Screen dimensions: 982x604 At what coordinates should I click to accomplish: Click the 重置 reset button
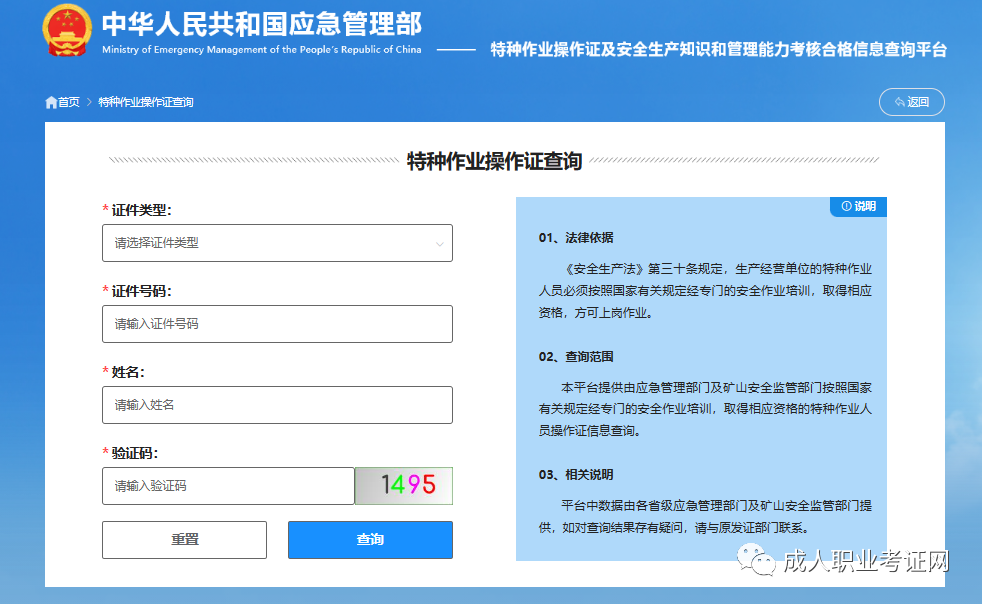pyautogui.click(x=184, y=539)
